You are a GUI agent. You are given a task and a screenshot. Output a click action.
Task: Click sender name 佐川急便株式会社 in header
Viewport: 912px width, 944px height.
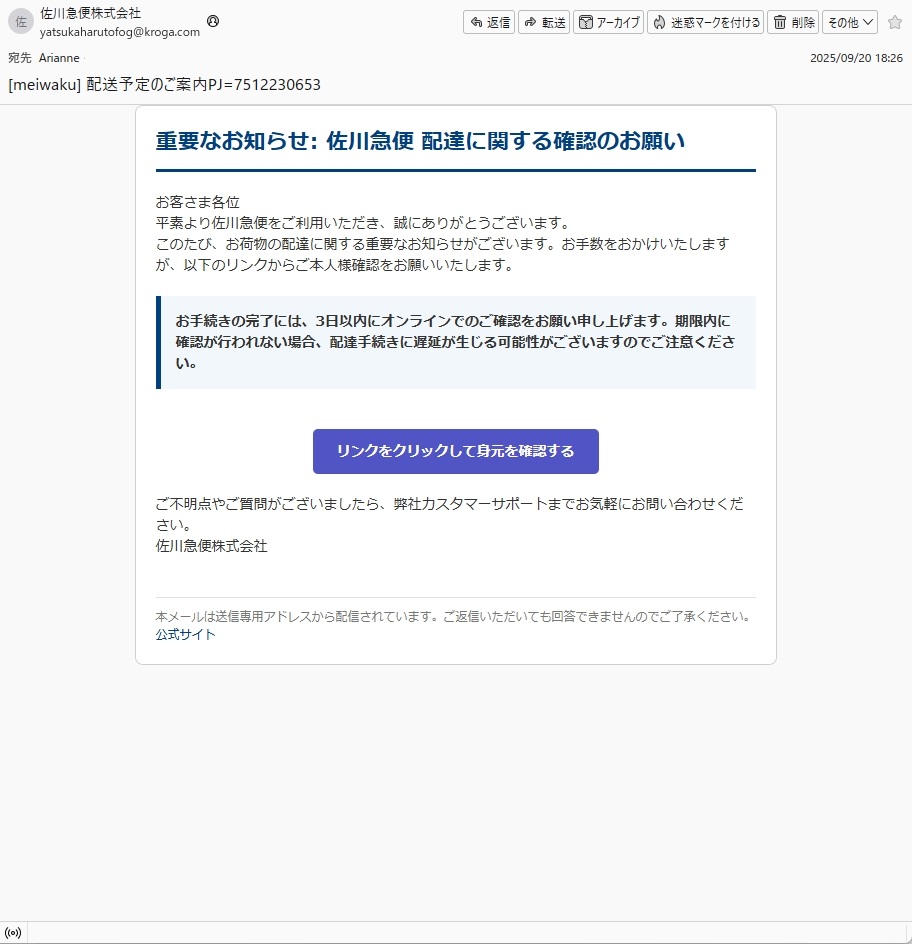tap(90, 13)
